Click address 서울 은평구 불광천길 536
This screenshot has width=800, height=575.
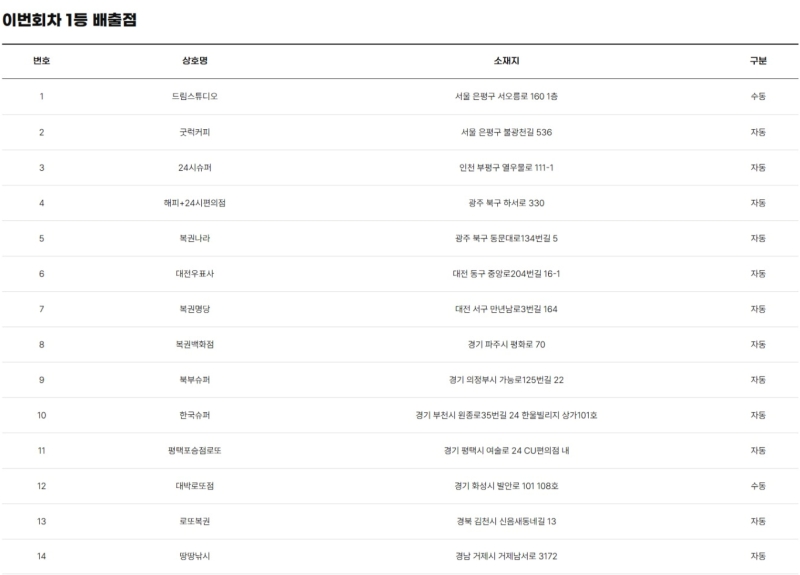coord(506,132)
